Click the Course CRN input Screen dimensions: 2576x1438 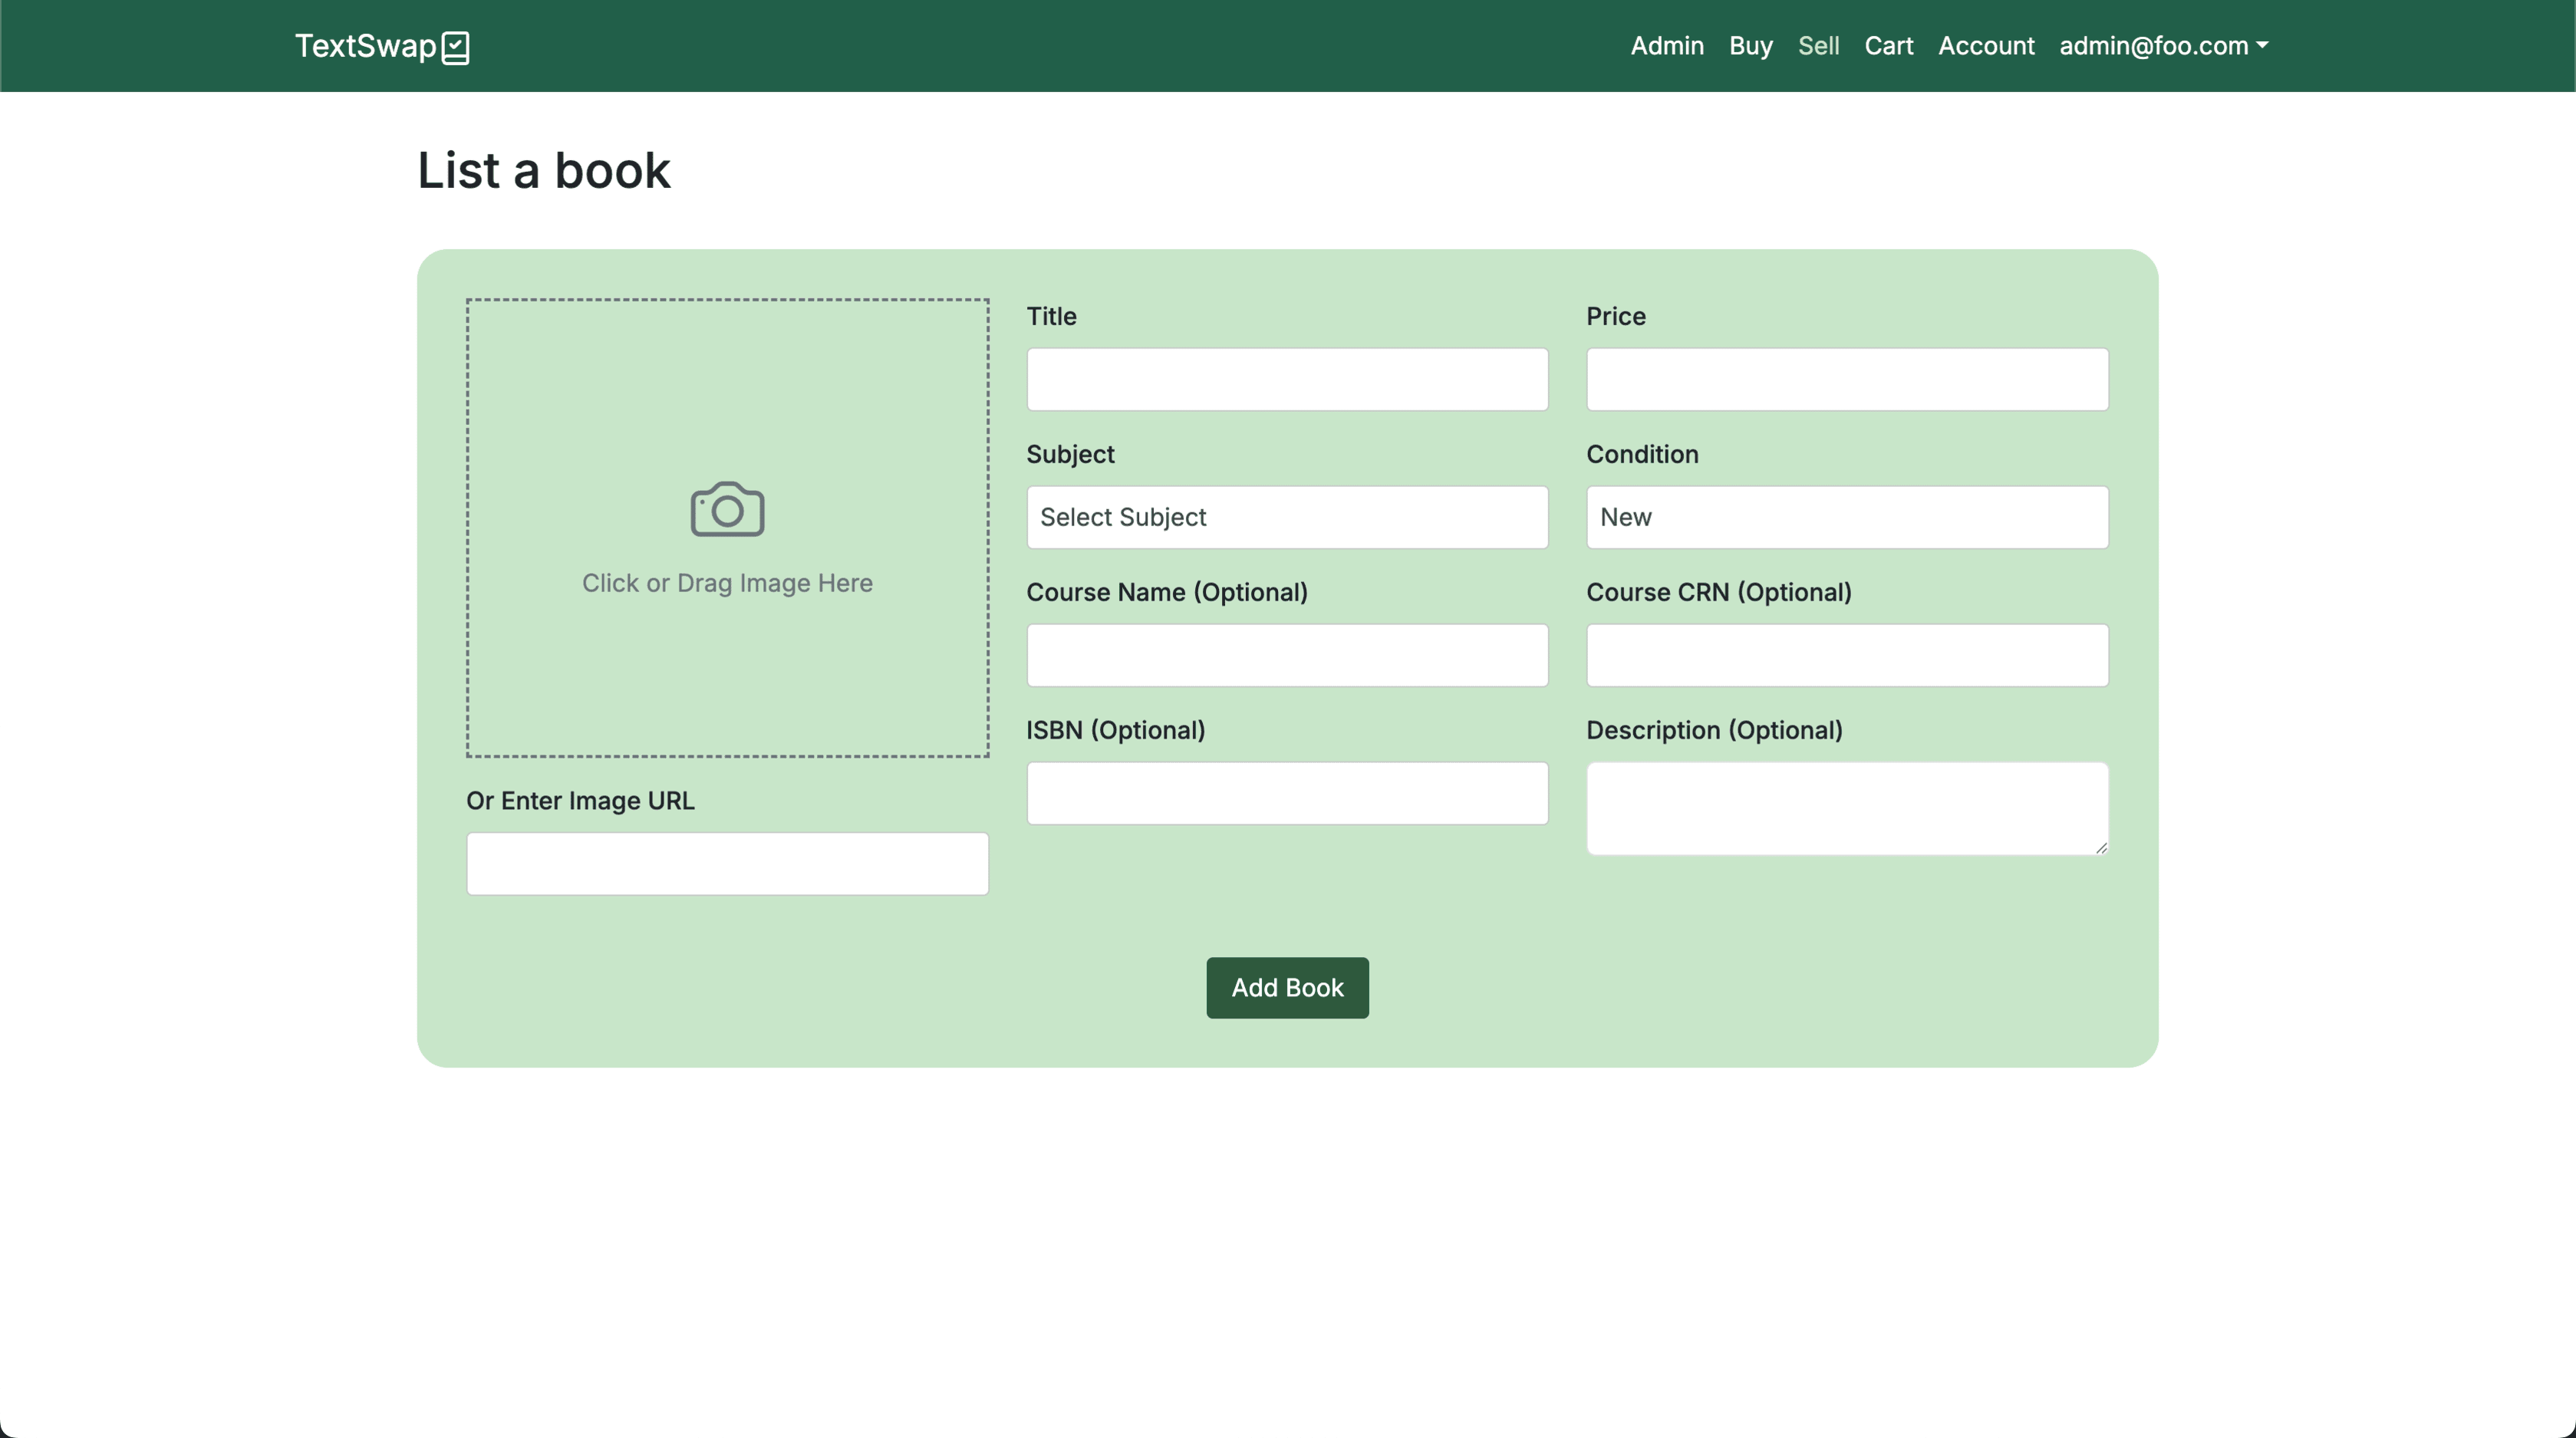[1846, 655]
